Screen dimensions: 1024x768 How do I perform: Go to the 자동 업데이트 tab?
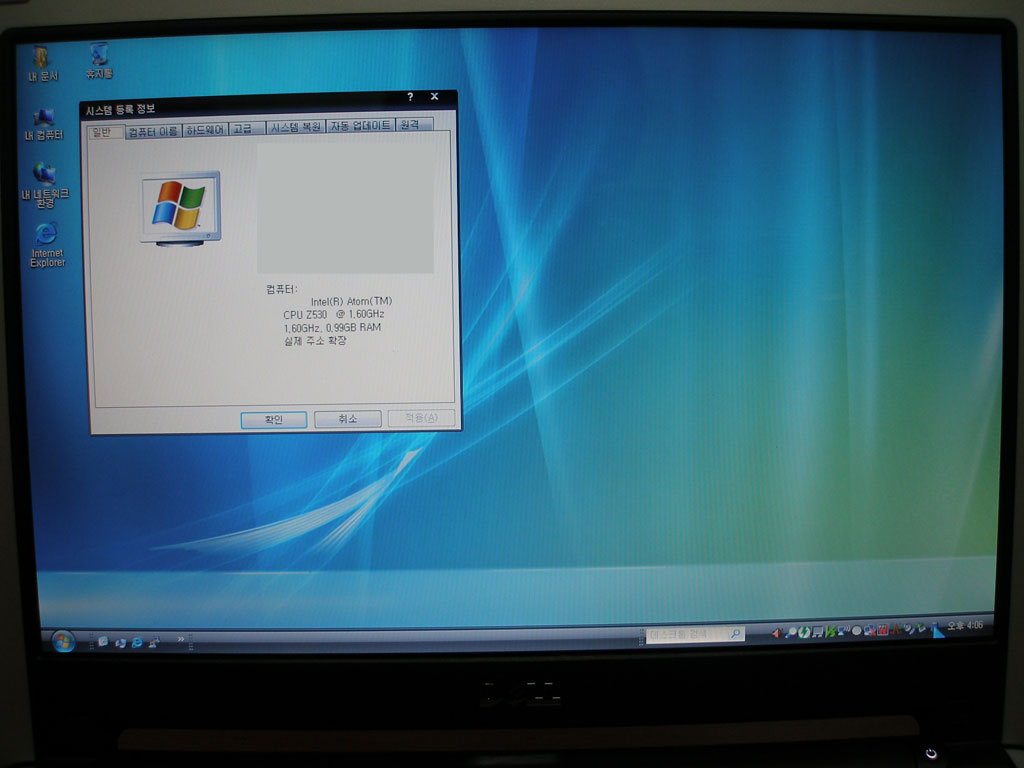coord(360,126)
